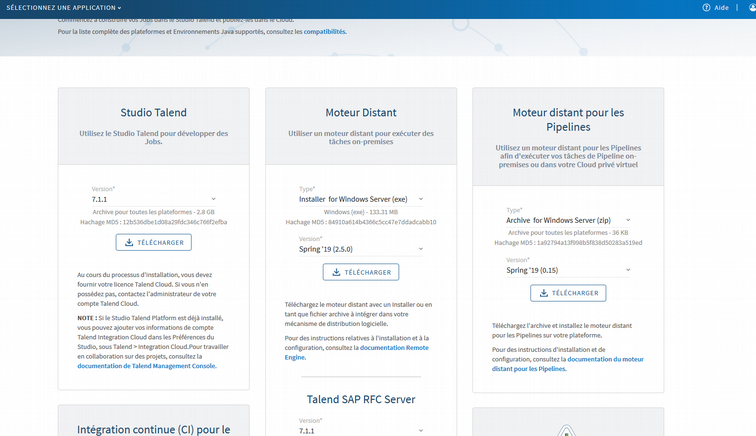Open the Aide help link
The image size is (756, 436).
point(721,8)
